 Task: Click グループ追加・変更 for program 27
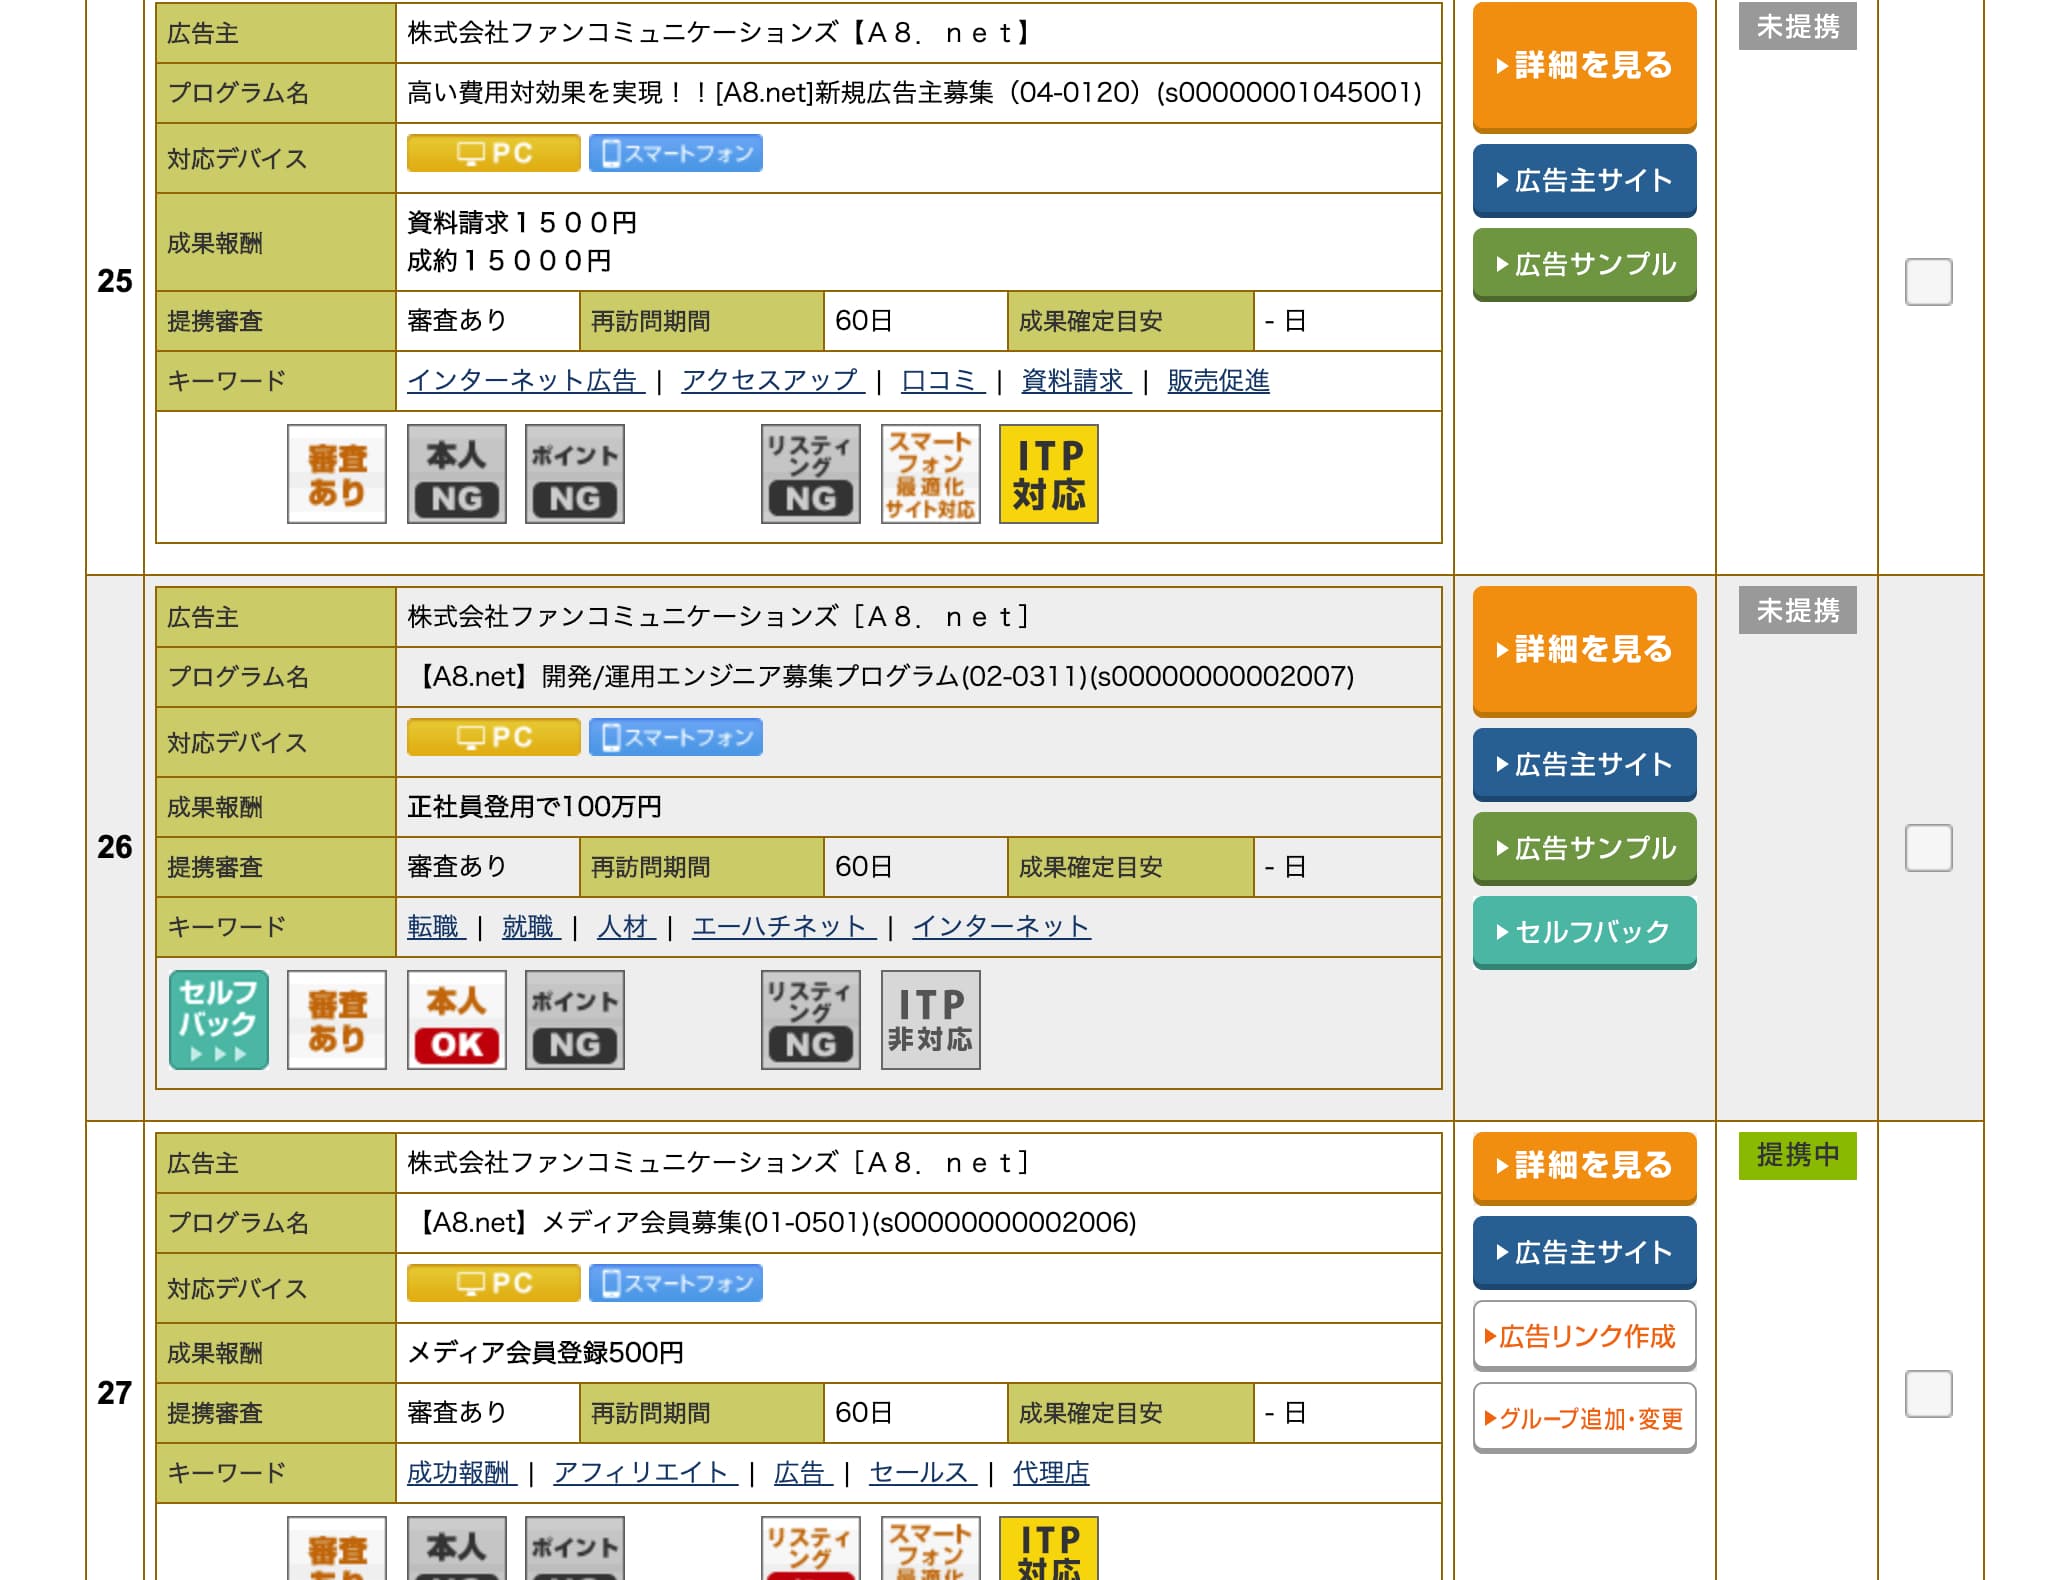point(1585,1418)
